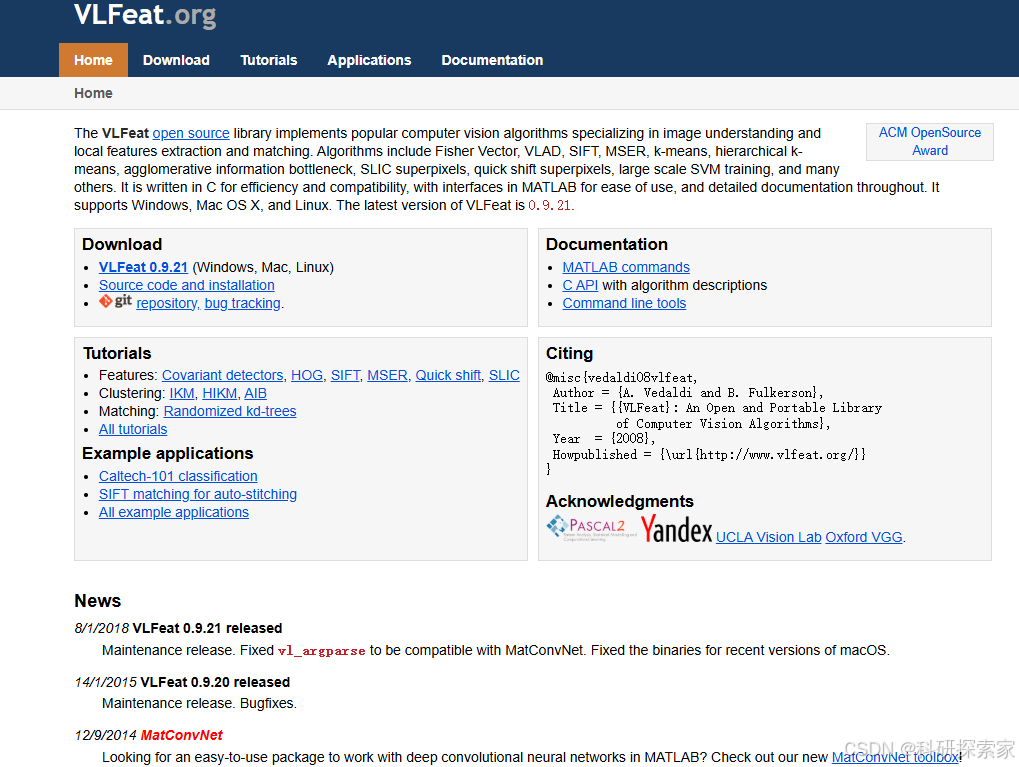Open the git repository link
The image size is (1019, 767).
pyautogui.click(x=168, y=304)
